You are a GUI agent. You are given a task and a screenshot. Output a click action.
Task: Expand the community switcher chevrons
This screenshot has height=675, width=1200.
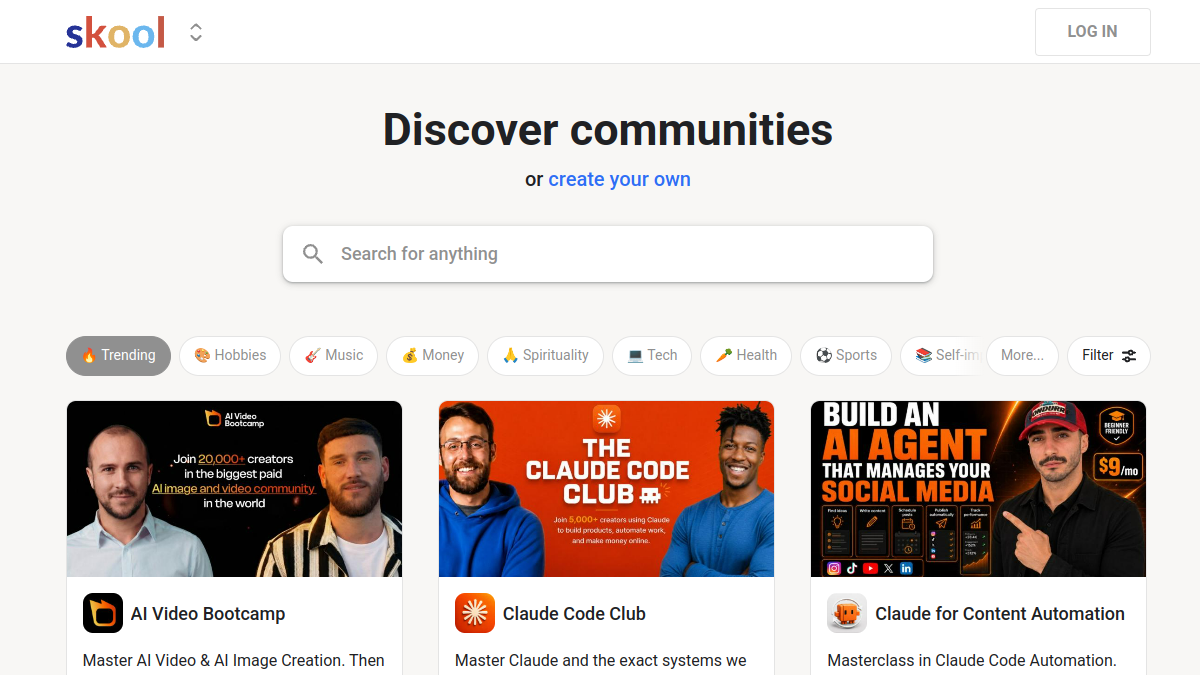pyautogui.click(x=196, y=32)
